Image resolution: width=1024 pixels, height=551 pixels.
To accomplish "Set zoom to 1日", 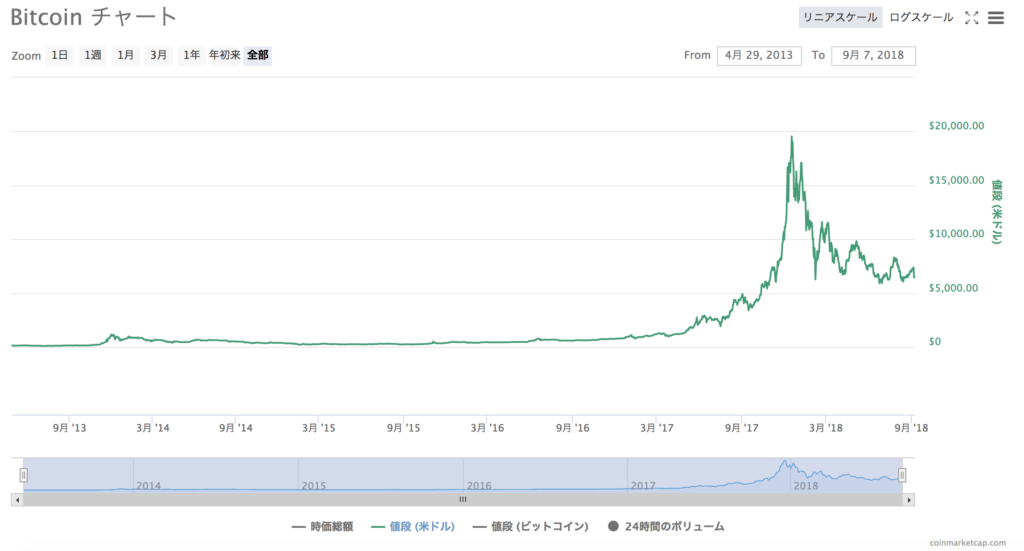I will coord(59,55).
